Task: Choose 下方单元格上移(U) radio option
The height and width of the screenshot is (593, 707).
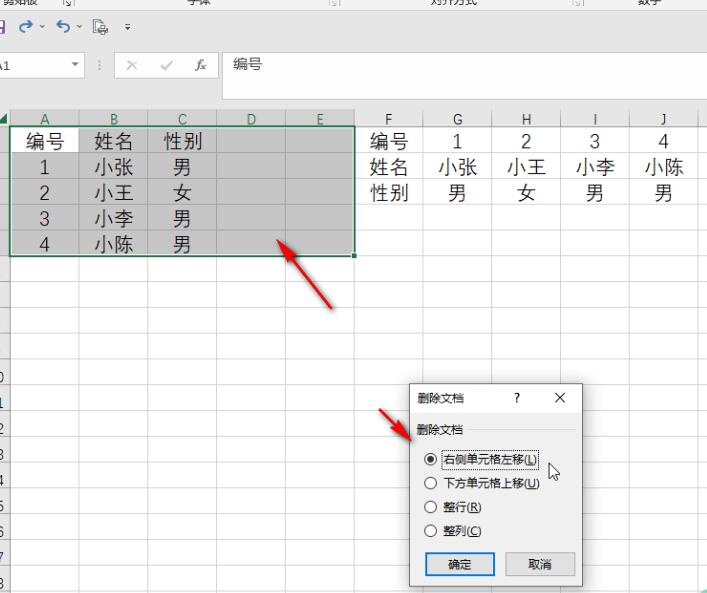Action: 482,483
